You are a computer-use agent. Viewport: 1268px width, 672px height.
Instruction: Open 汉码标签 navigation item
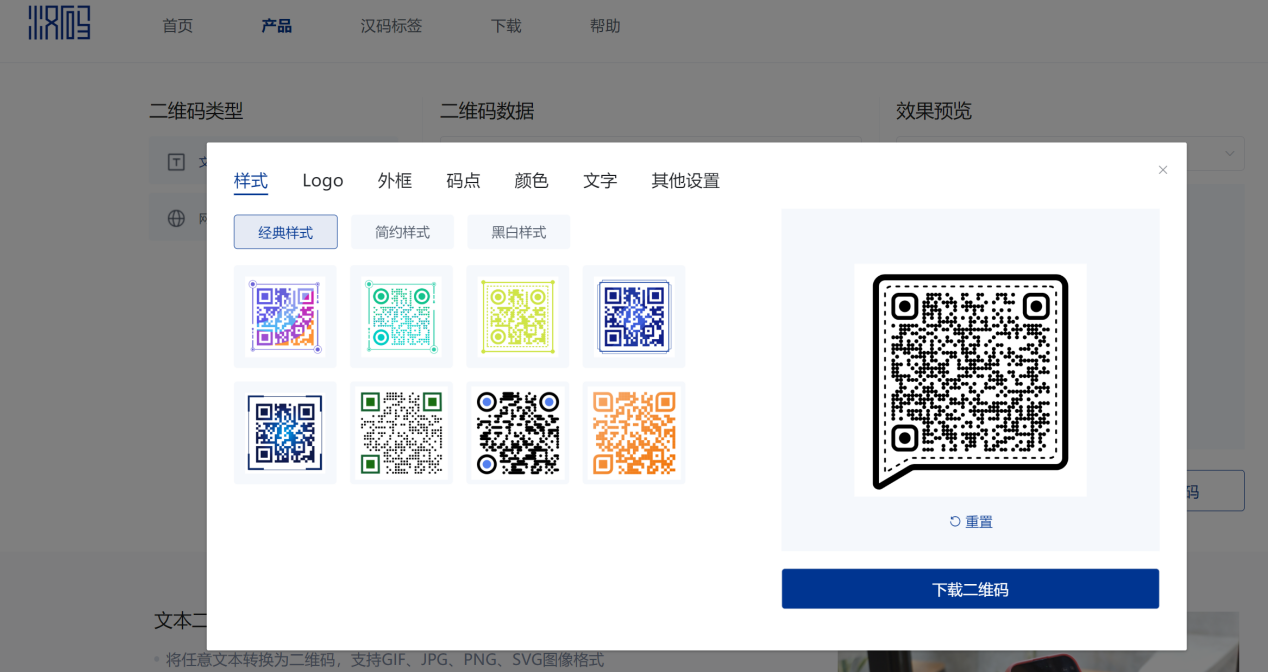click(391, 26)
